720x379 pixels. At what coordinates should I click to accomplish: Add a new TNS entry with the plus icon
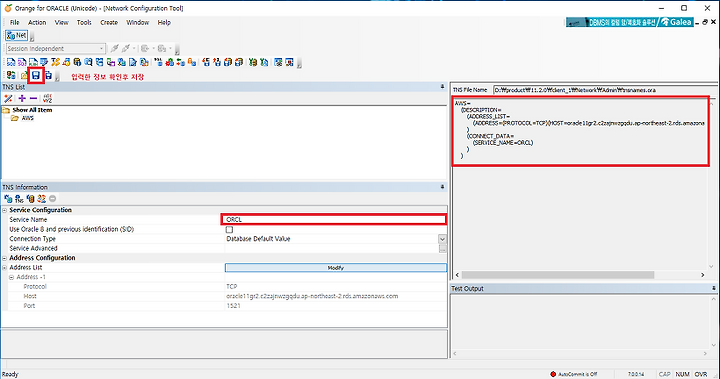pos(22,98)
